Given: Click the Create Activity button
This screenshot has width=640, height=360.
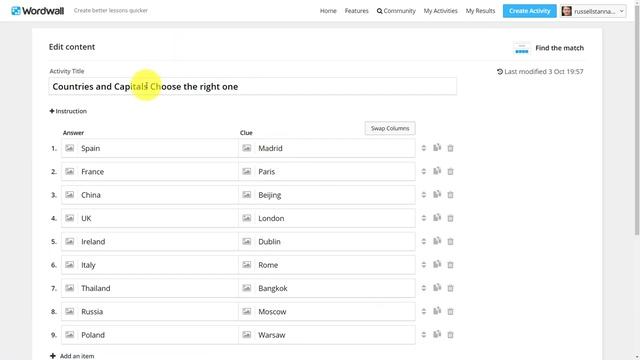Looking at the screenshot, I should [529, 11].
